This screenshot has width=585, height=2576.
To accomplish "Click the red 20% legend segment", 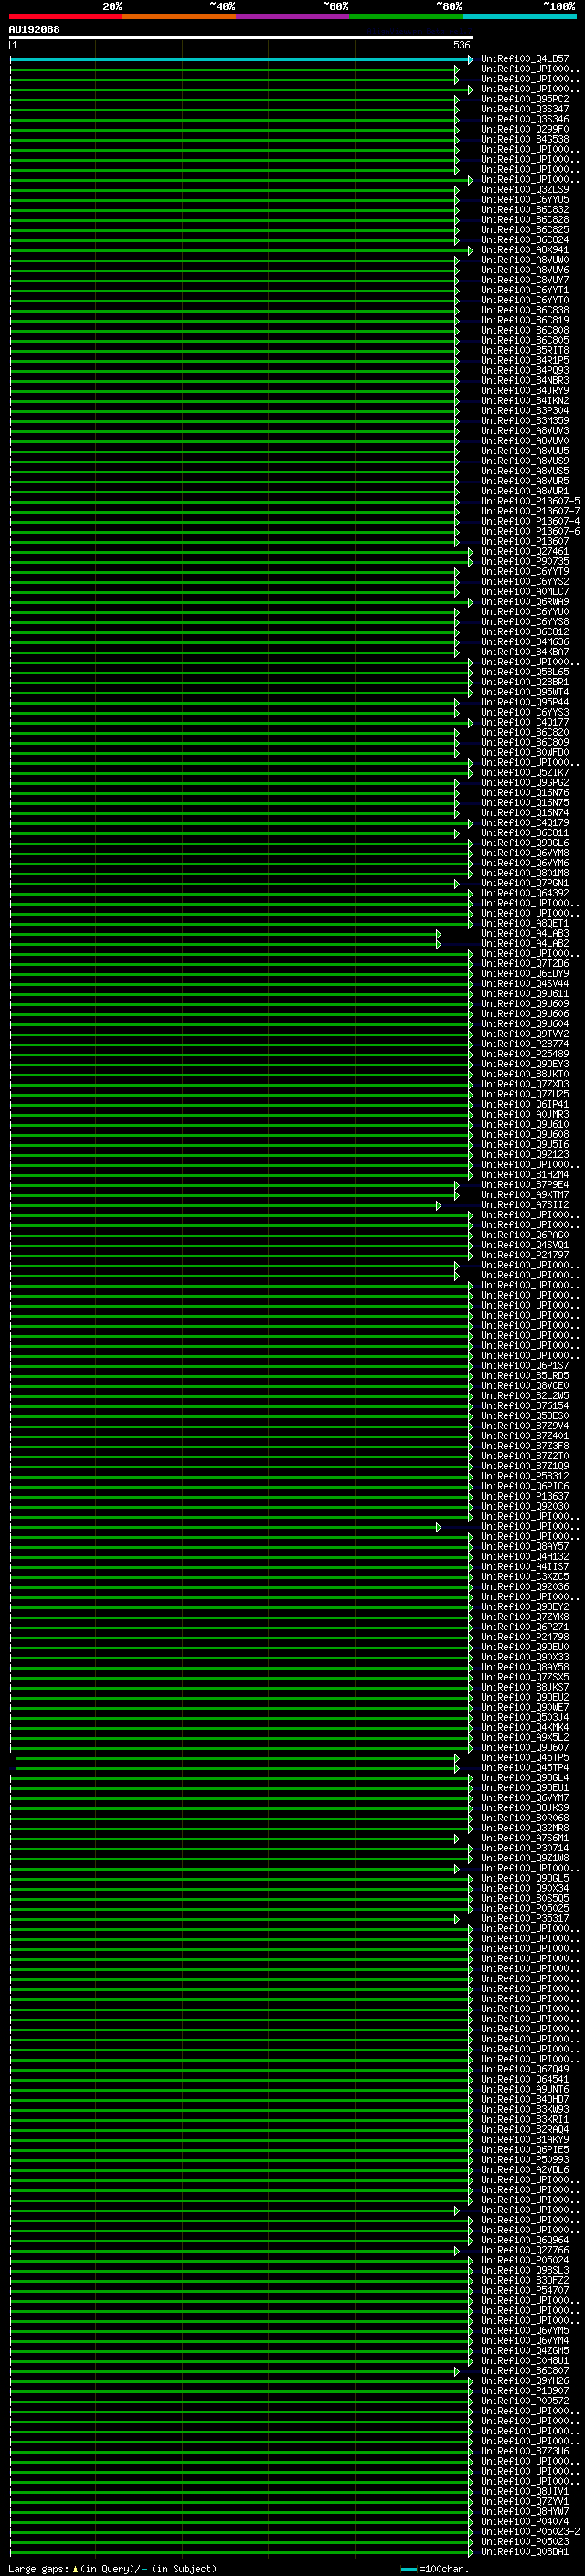I will pos(65,16).
